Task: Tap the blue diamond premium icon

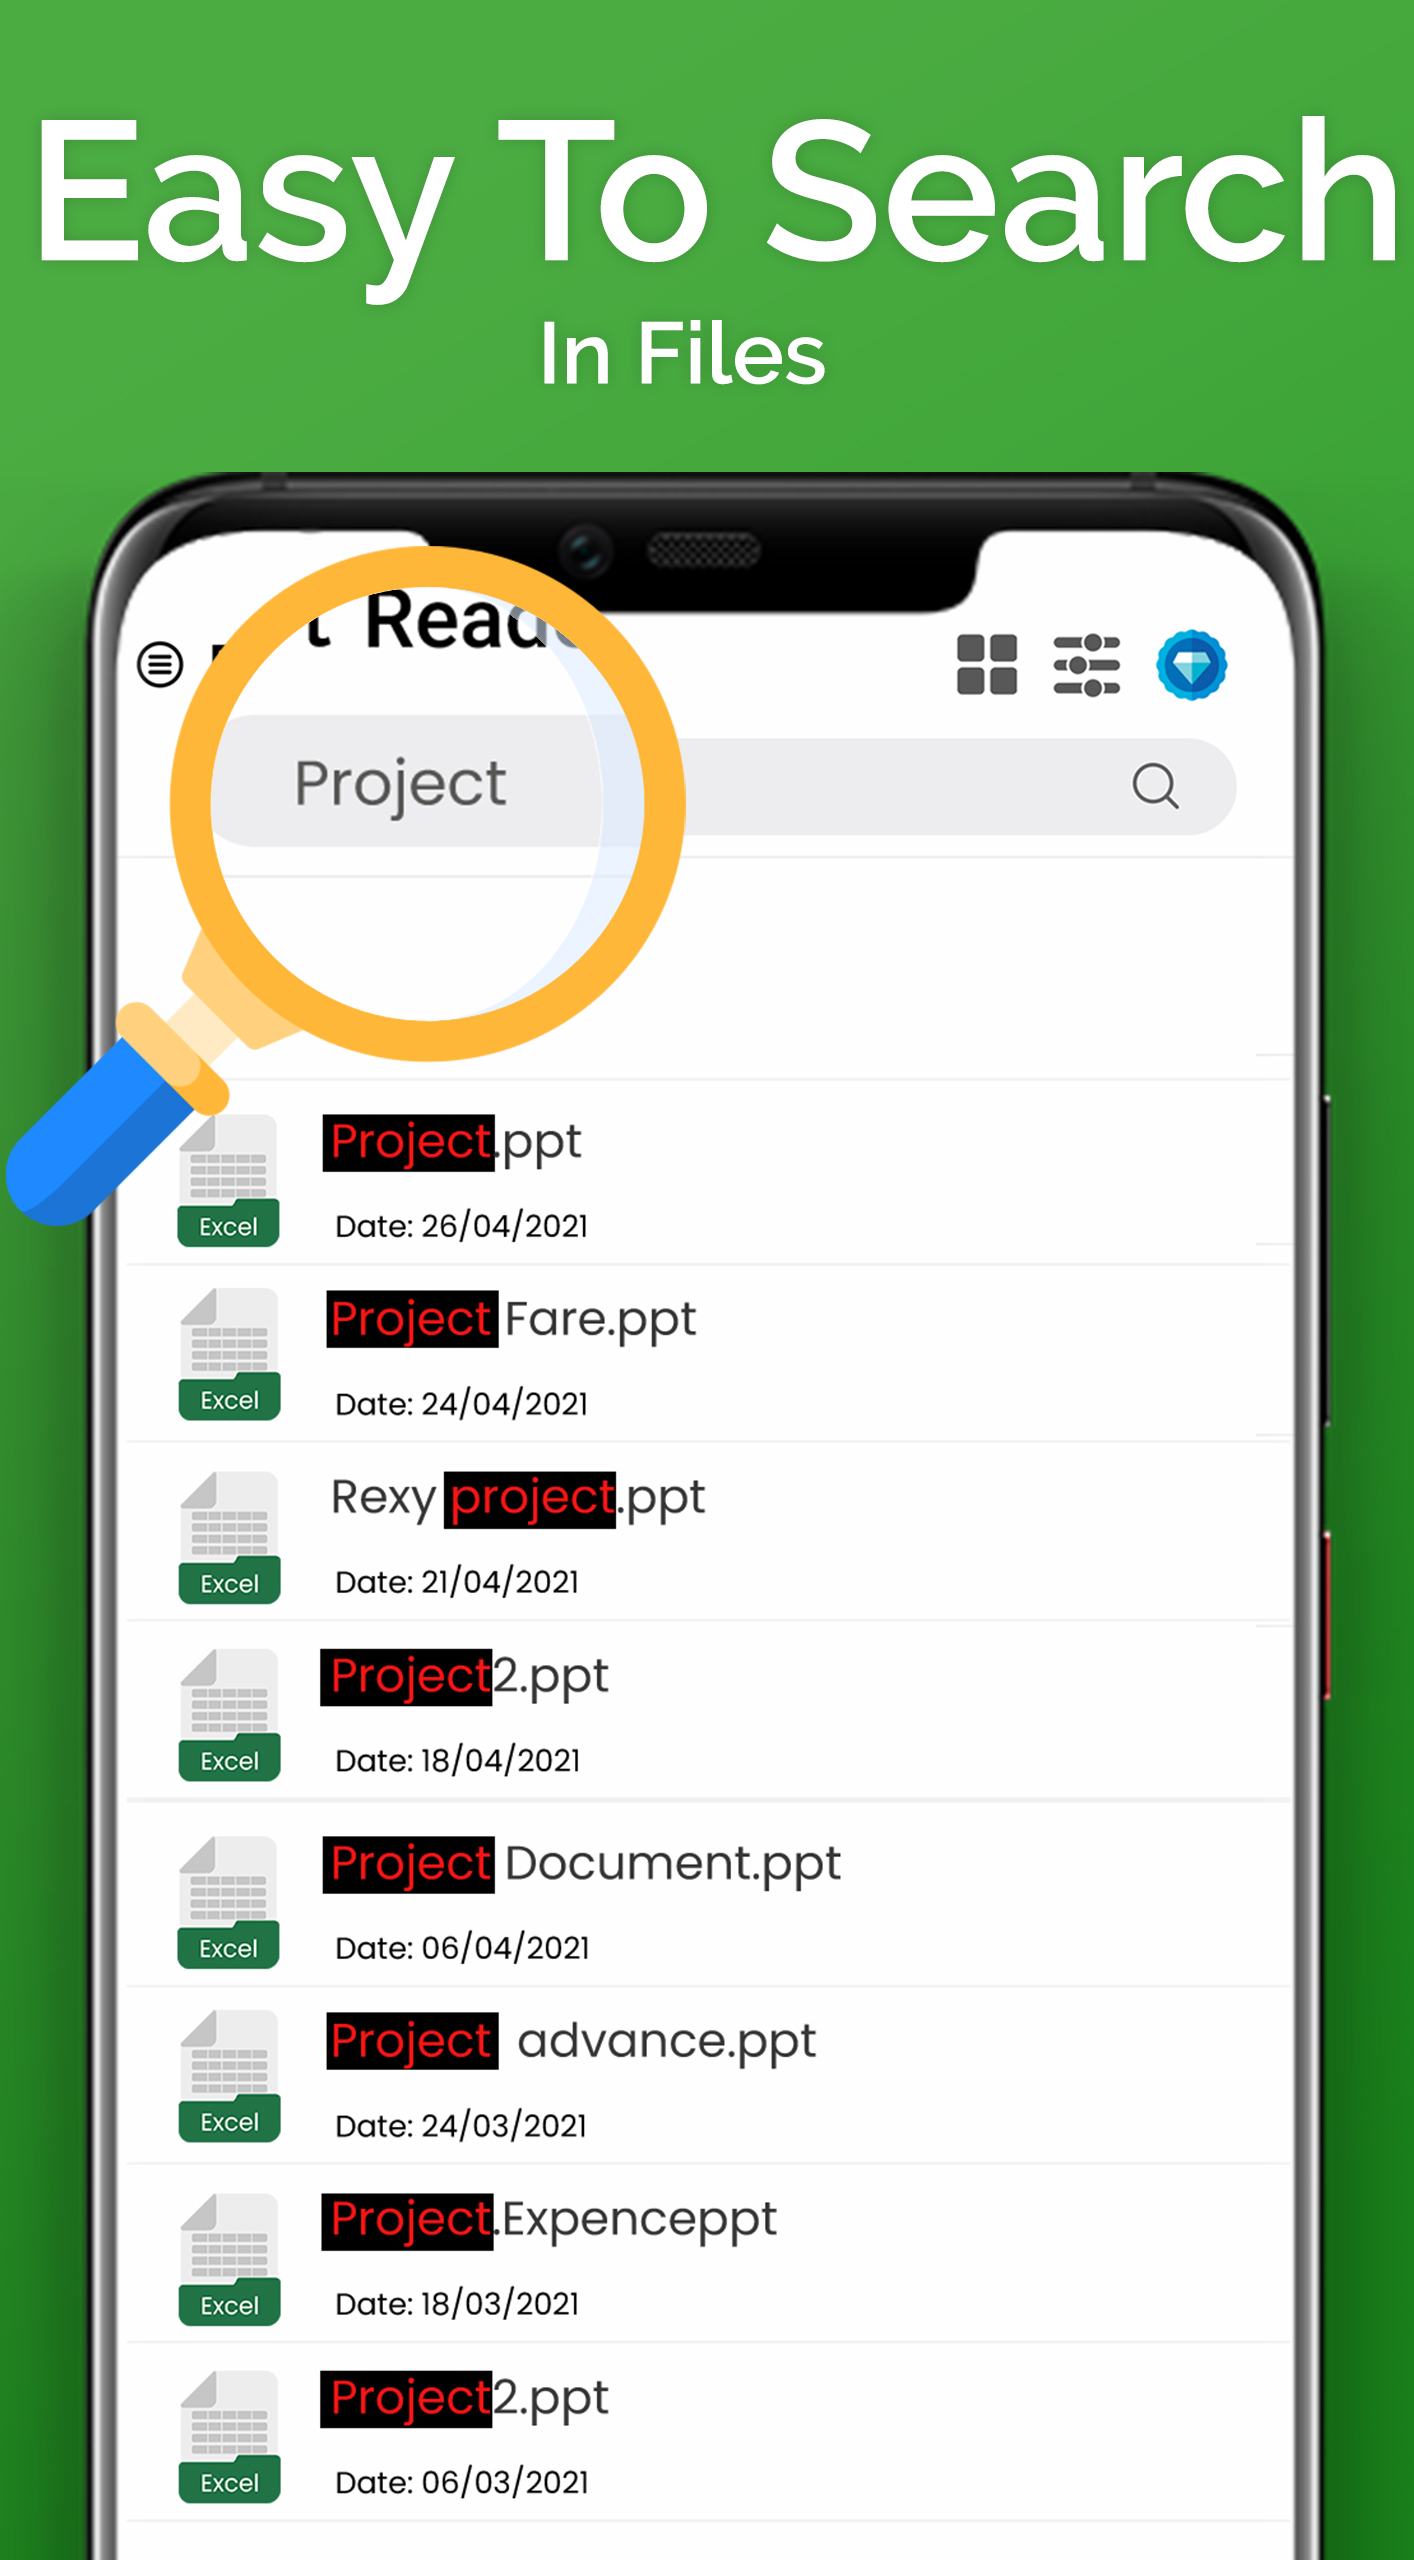Action: [1191, 665]
